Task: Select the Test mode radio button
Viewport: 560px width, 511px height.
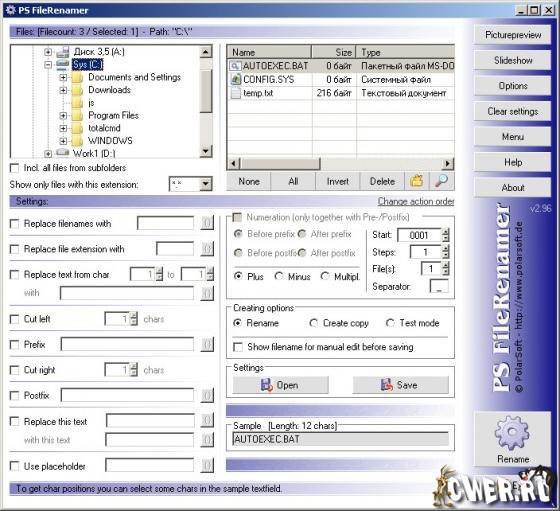Action: coord(390,323)
